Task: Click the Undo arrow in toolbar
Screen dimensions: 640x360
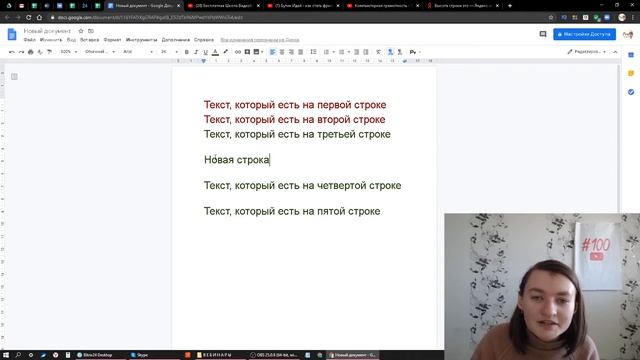Action: [x=12, y=52]
